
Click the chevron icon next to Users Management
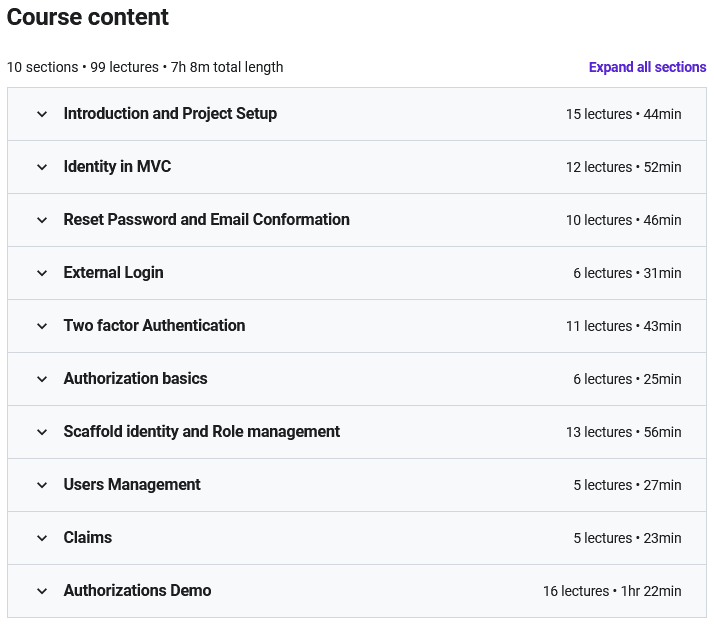point(42,485)
